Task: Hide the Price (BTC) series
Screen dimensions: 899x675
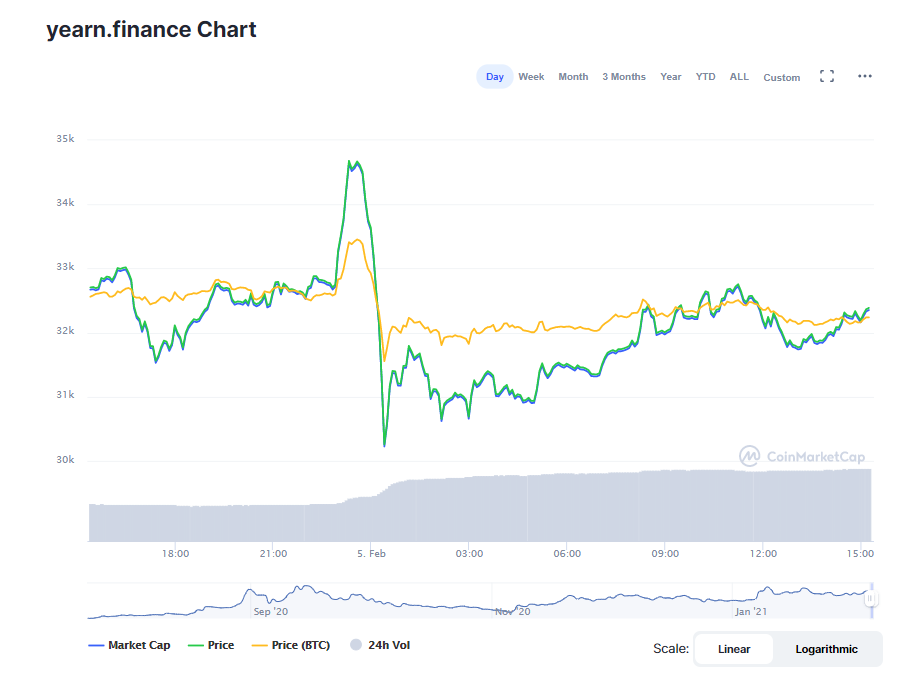Action: coord(290,645)
